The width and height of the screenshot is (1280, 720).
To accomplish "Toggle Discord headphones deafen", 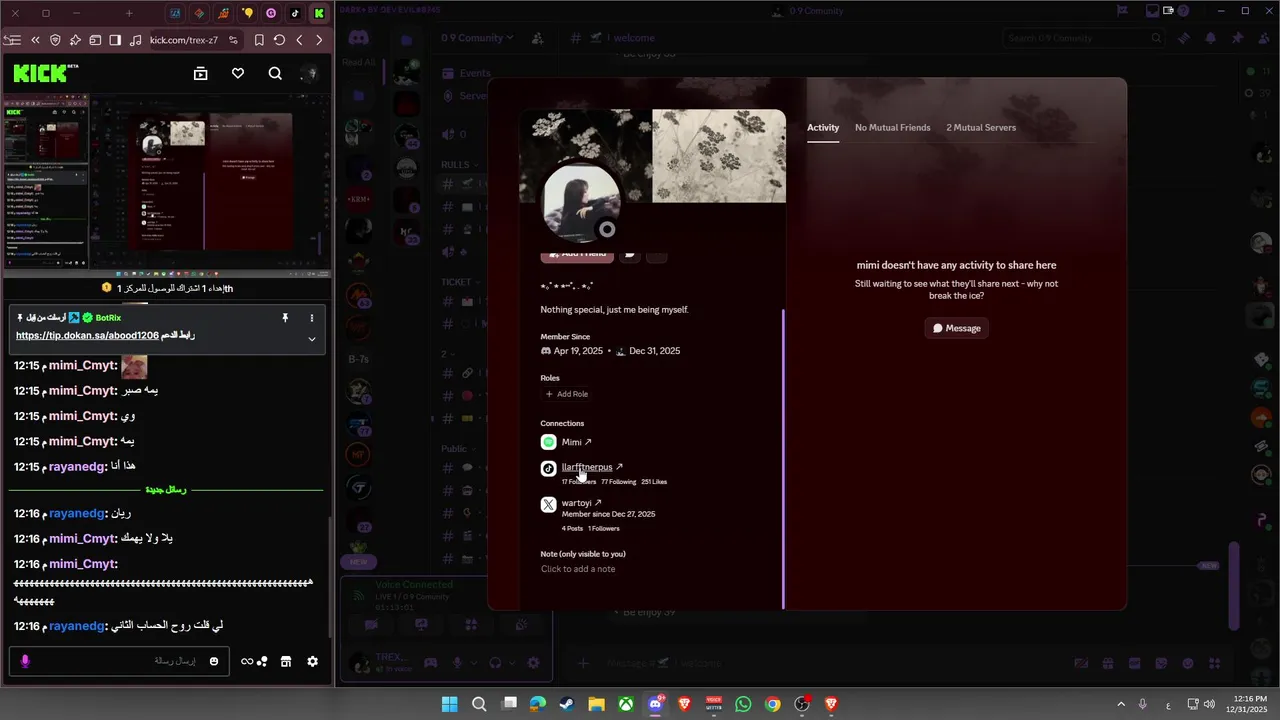I will pyautogui.click(x=495, y=662).
